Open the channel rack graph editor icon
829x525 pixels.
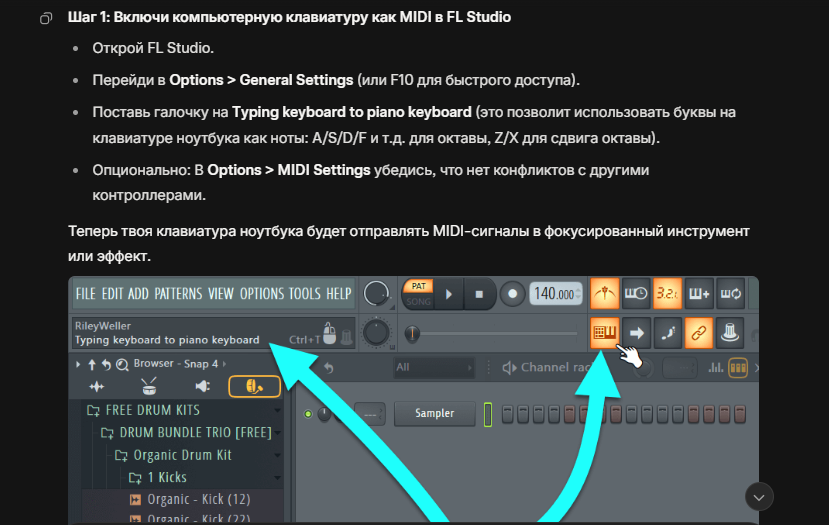pos(715,367)
